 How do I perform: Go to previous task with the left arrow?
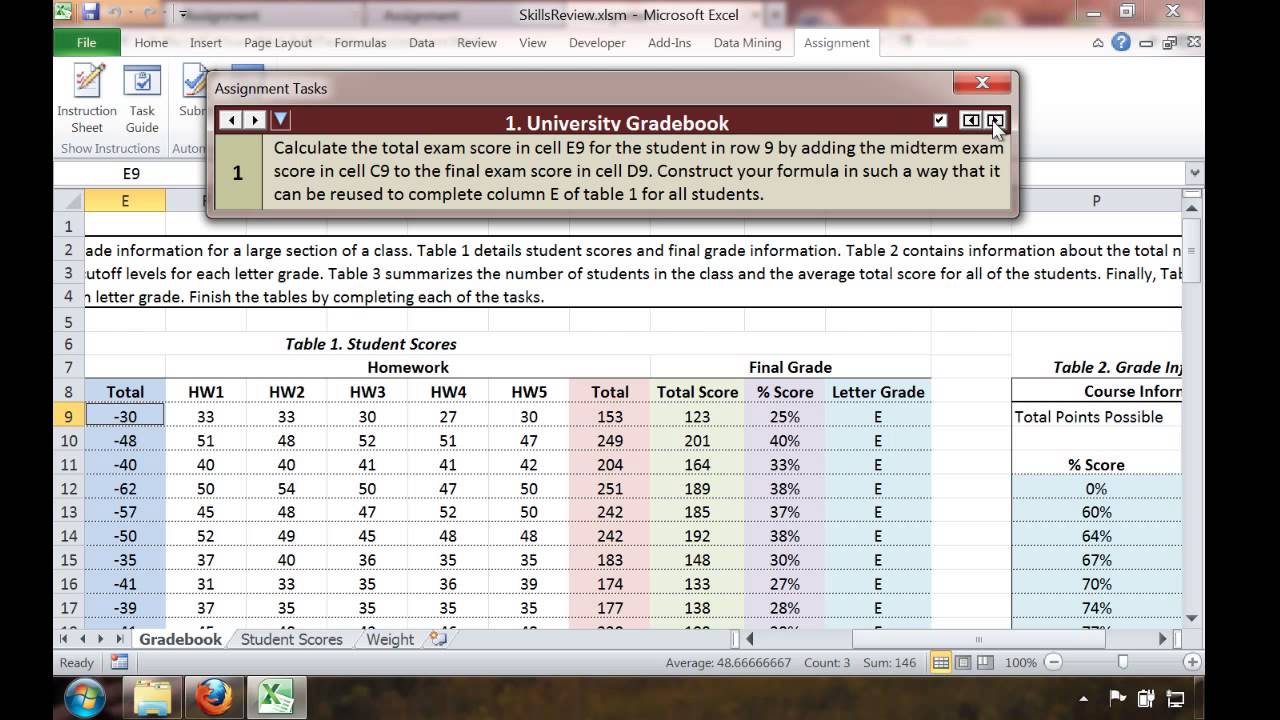coord(231,120)
